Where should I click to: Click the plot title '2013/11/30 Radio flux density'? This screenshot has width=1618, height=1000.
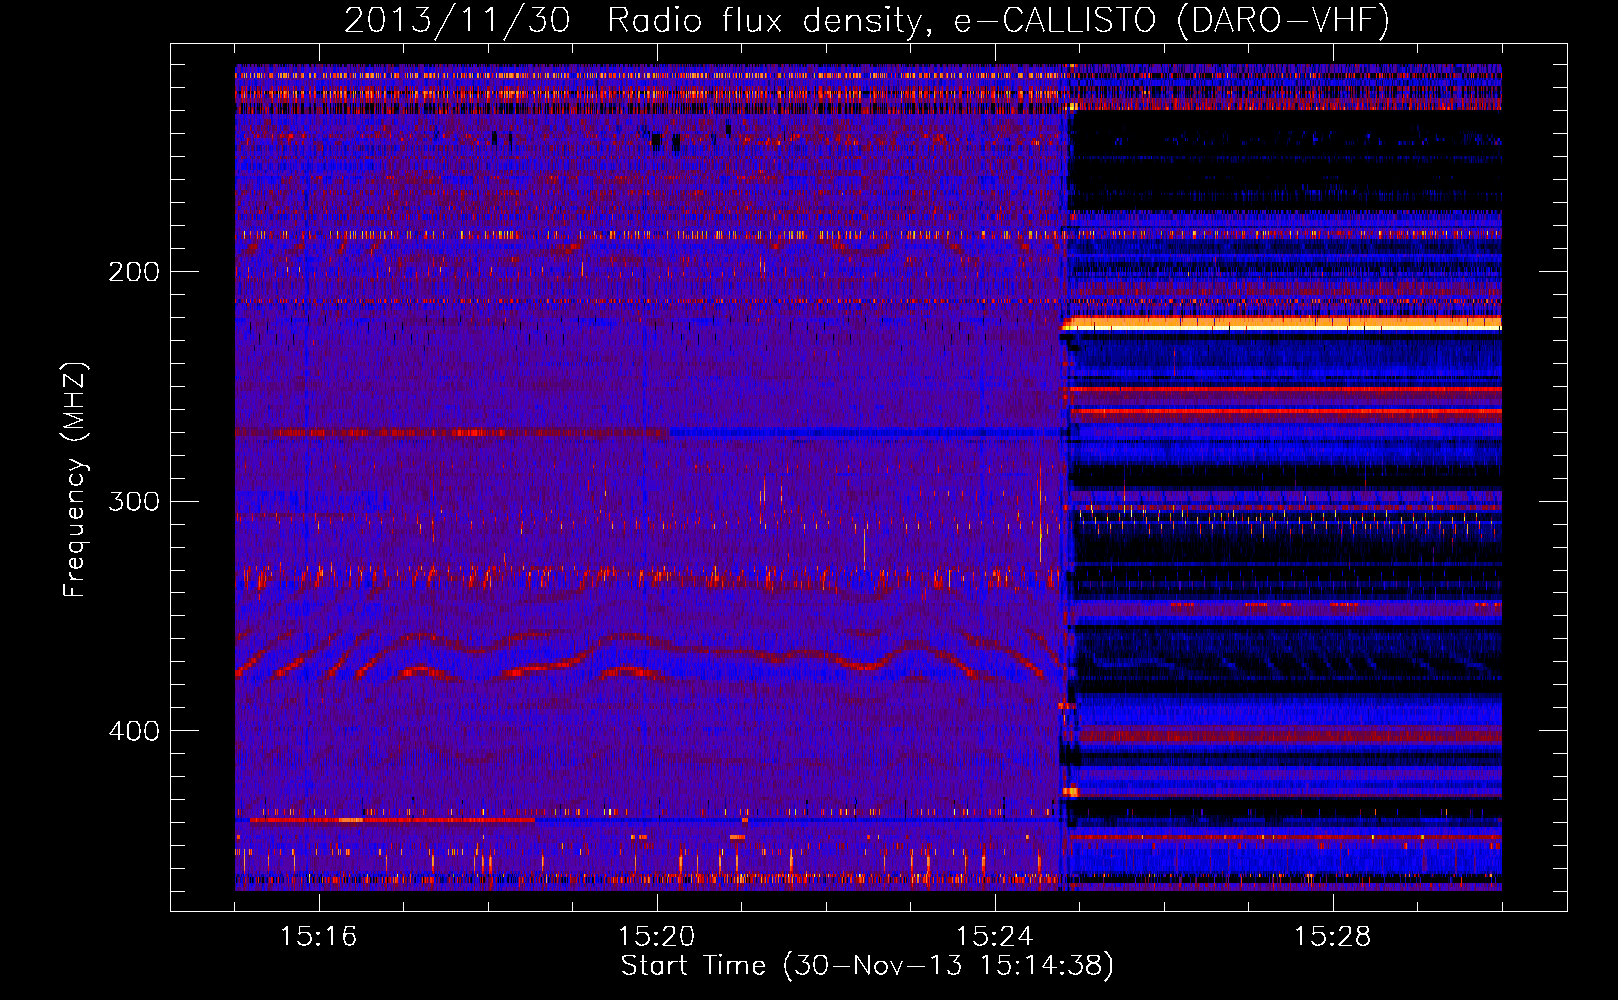[x=867, y=20]
